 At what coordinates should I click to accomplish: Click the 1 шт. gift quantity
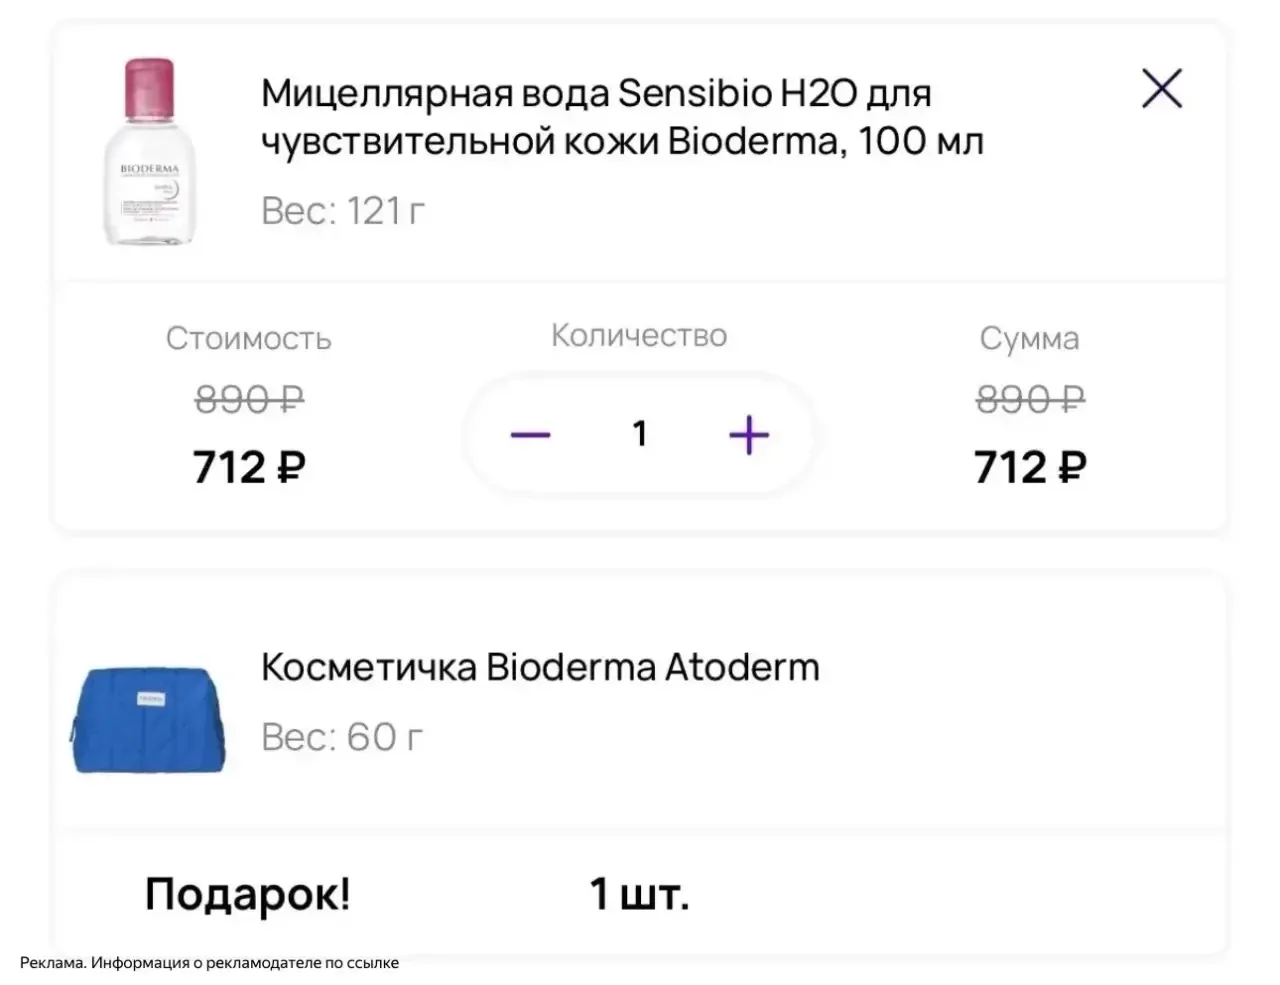[639, 894]
